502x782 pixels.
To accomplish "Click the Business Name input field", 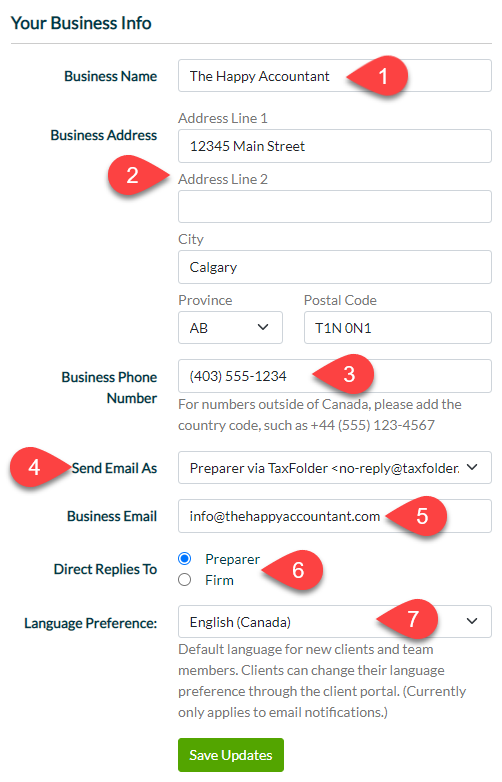I will click(335, 76).
